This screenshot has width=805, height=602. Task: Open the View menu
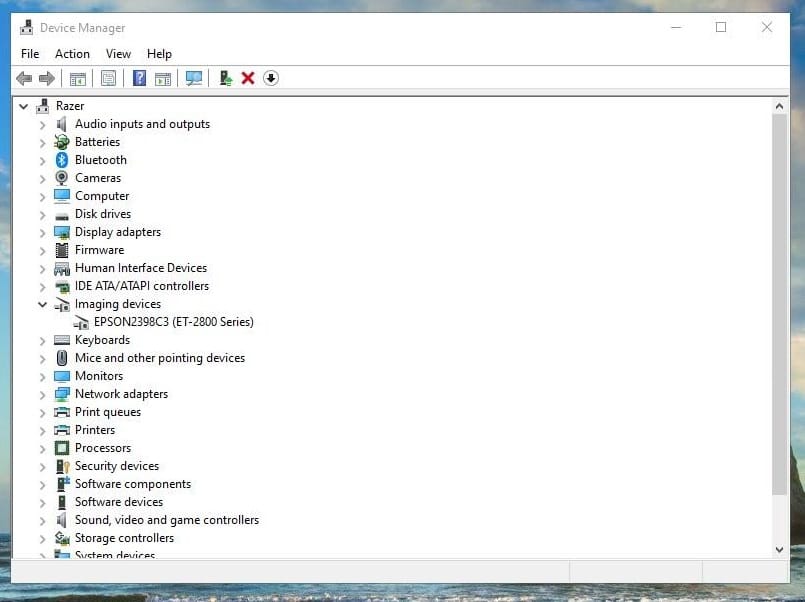118,54
